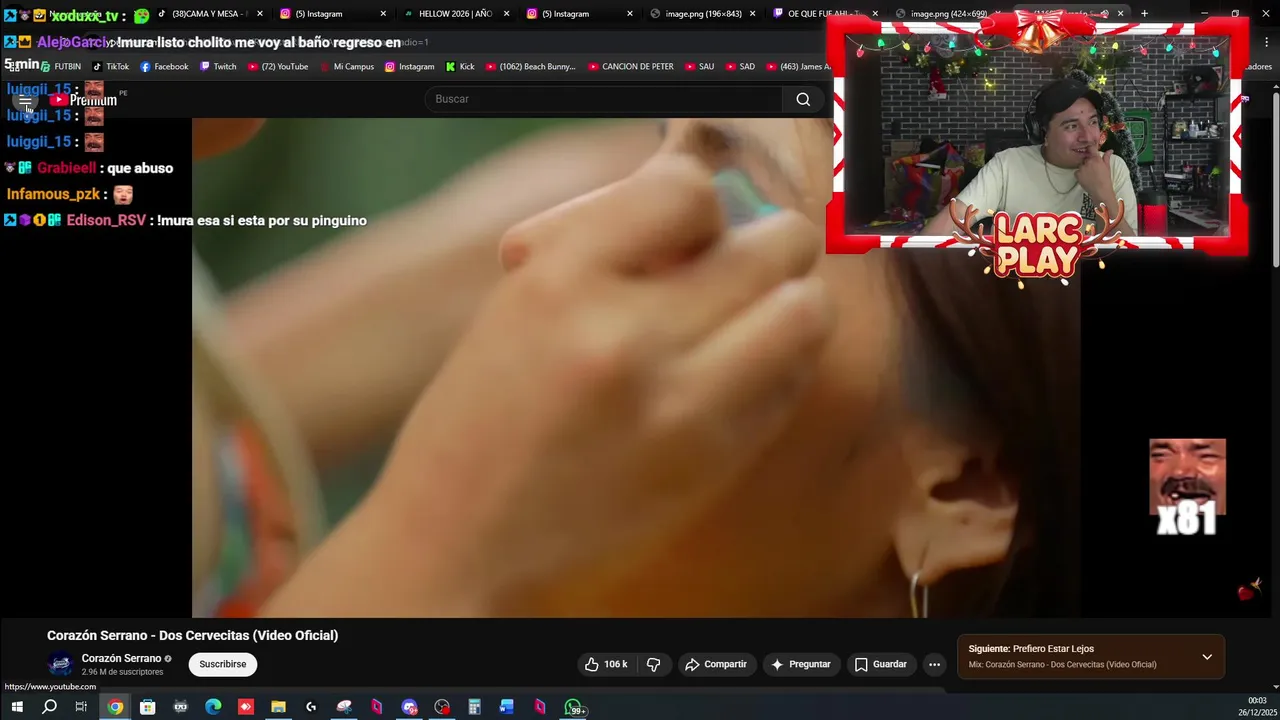
Task: Open Corazón Serrano channel name link
Action: [x=121, y=658]
